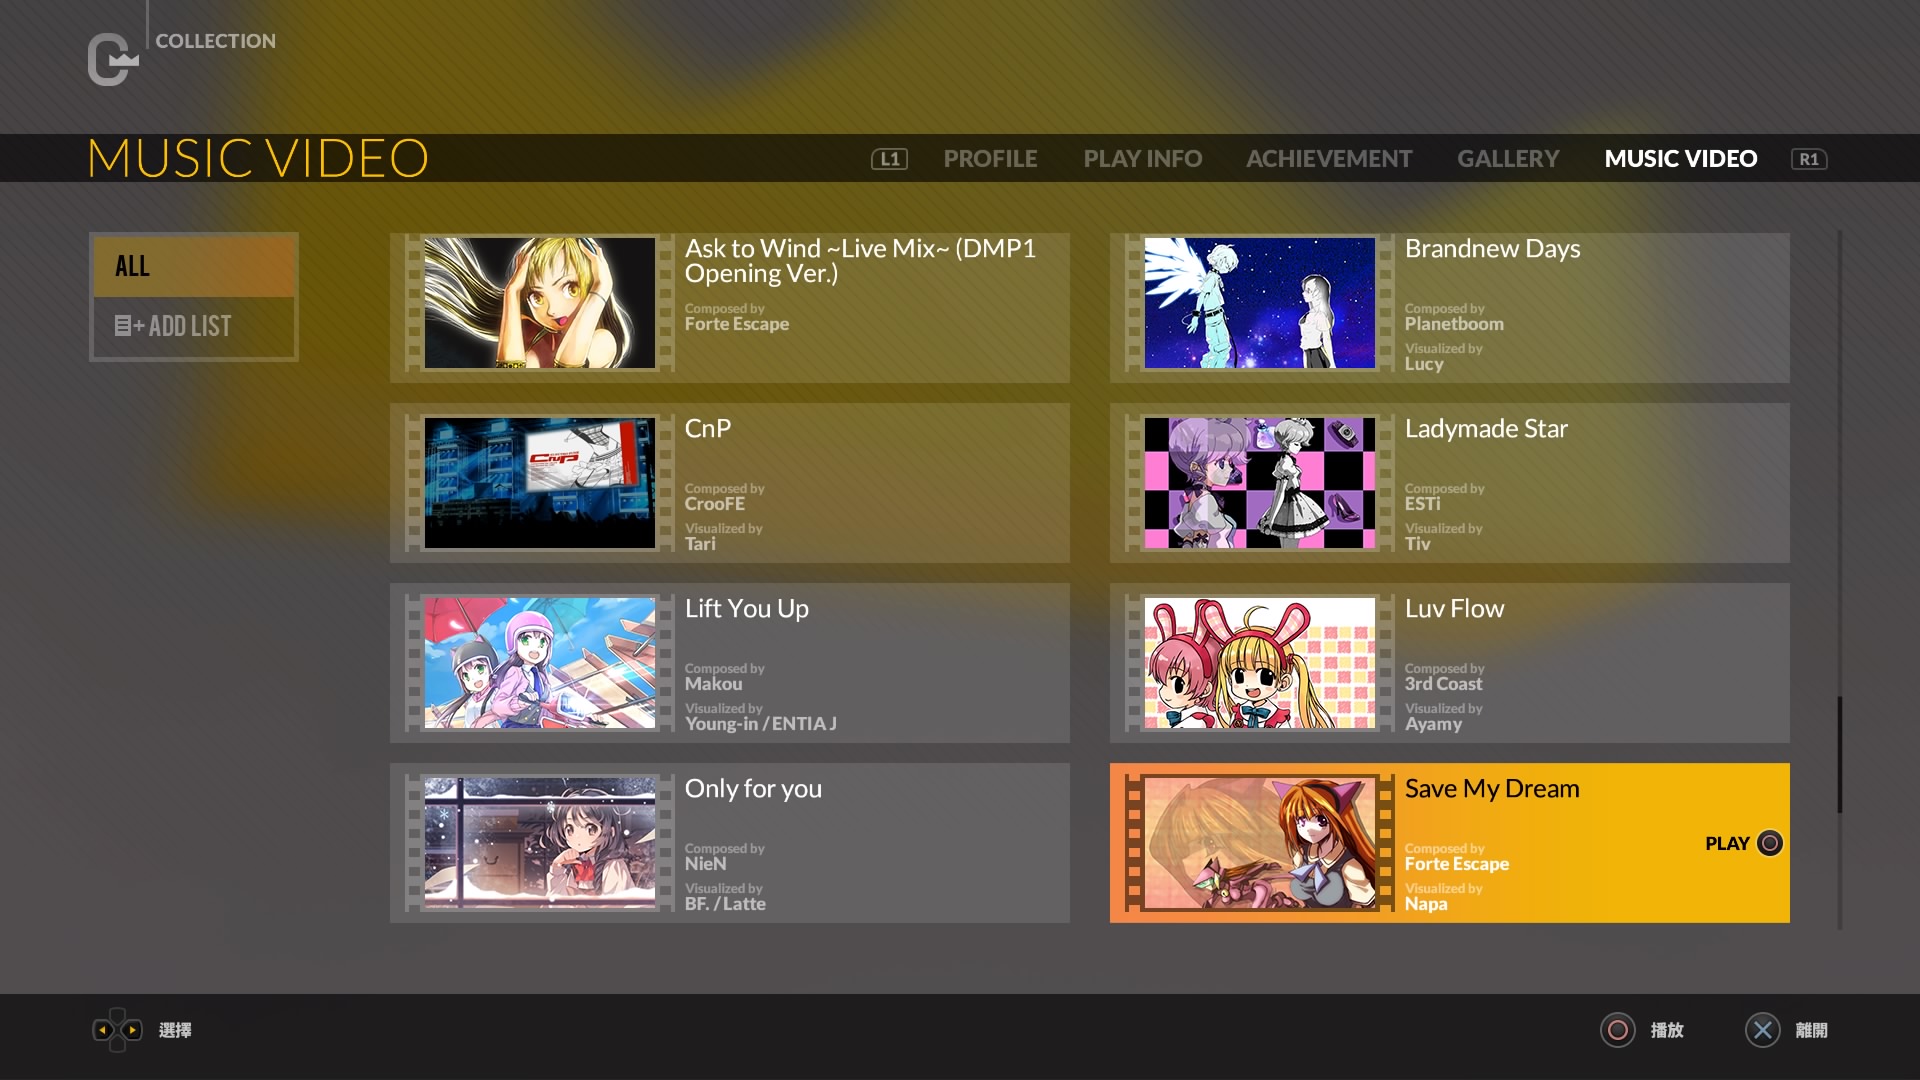
Task: Click the title 'Luv Flow'
Action: (1454, 608)
